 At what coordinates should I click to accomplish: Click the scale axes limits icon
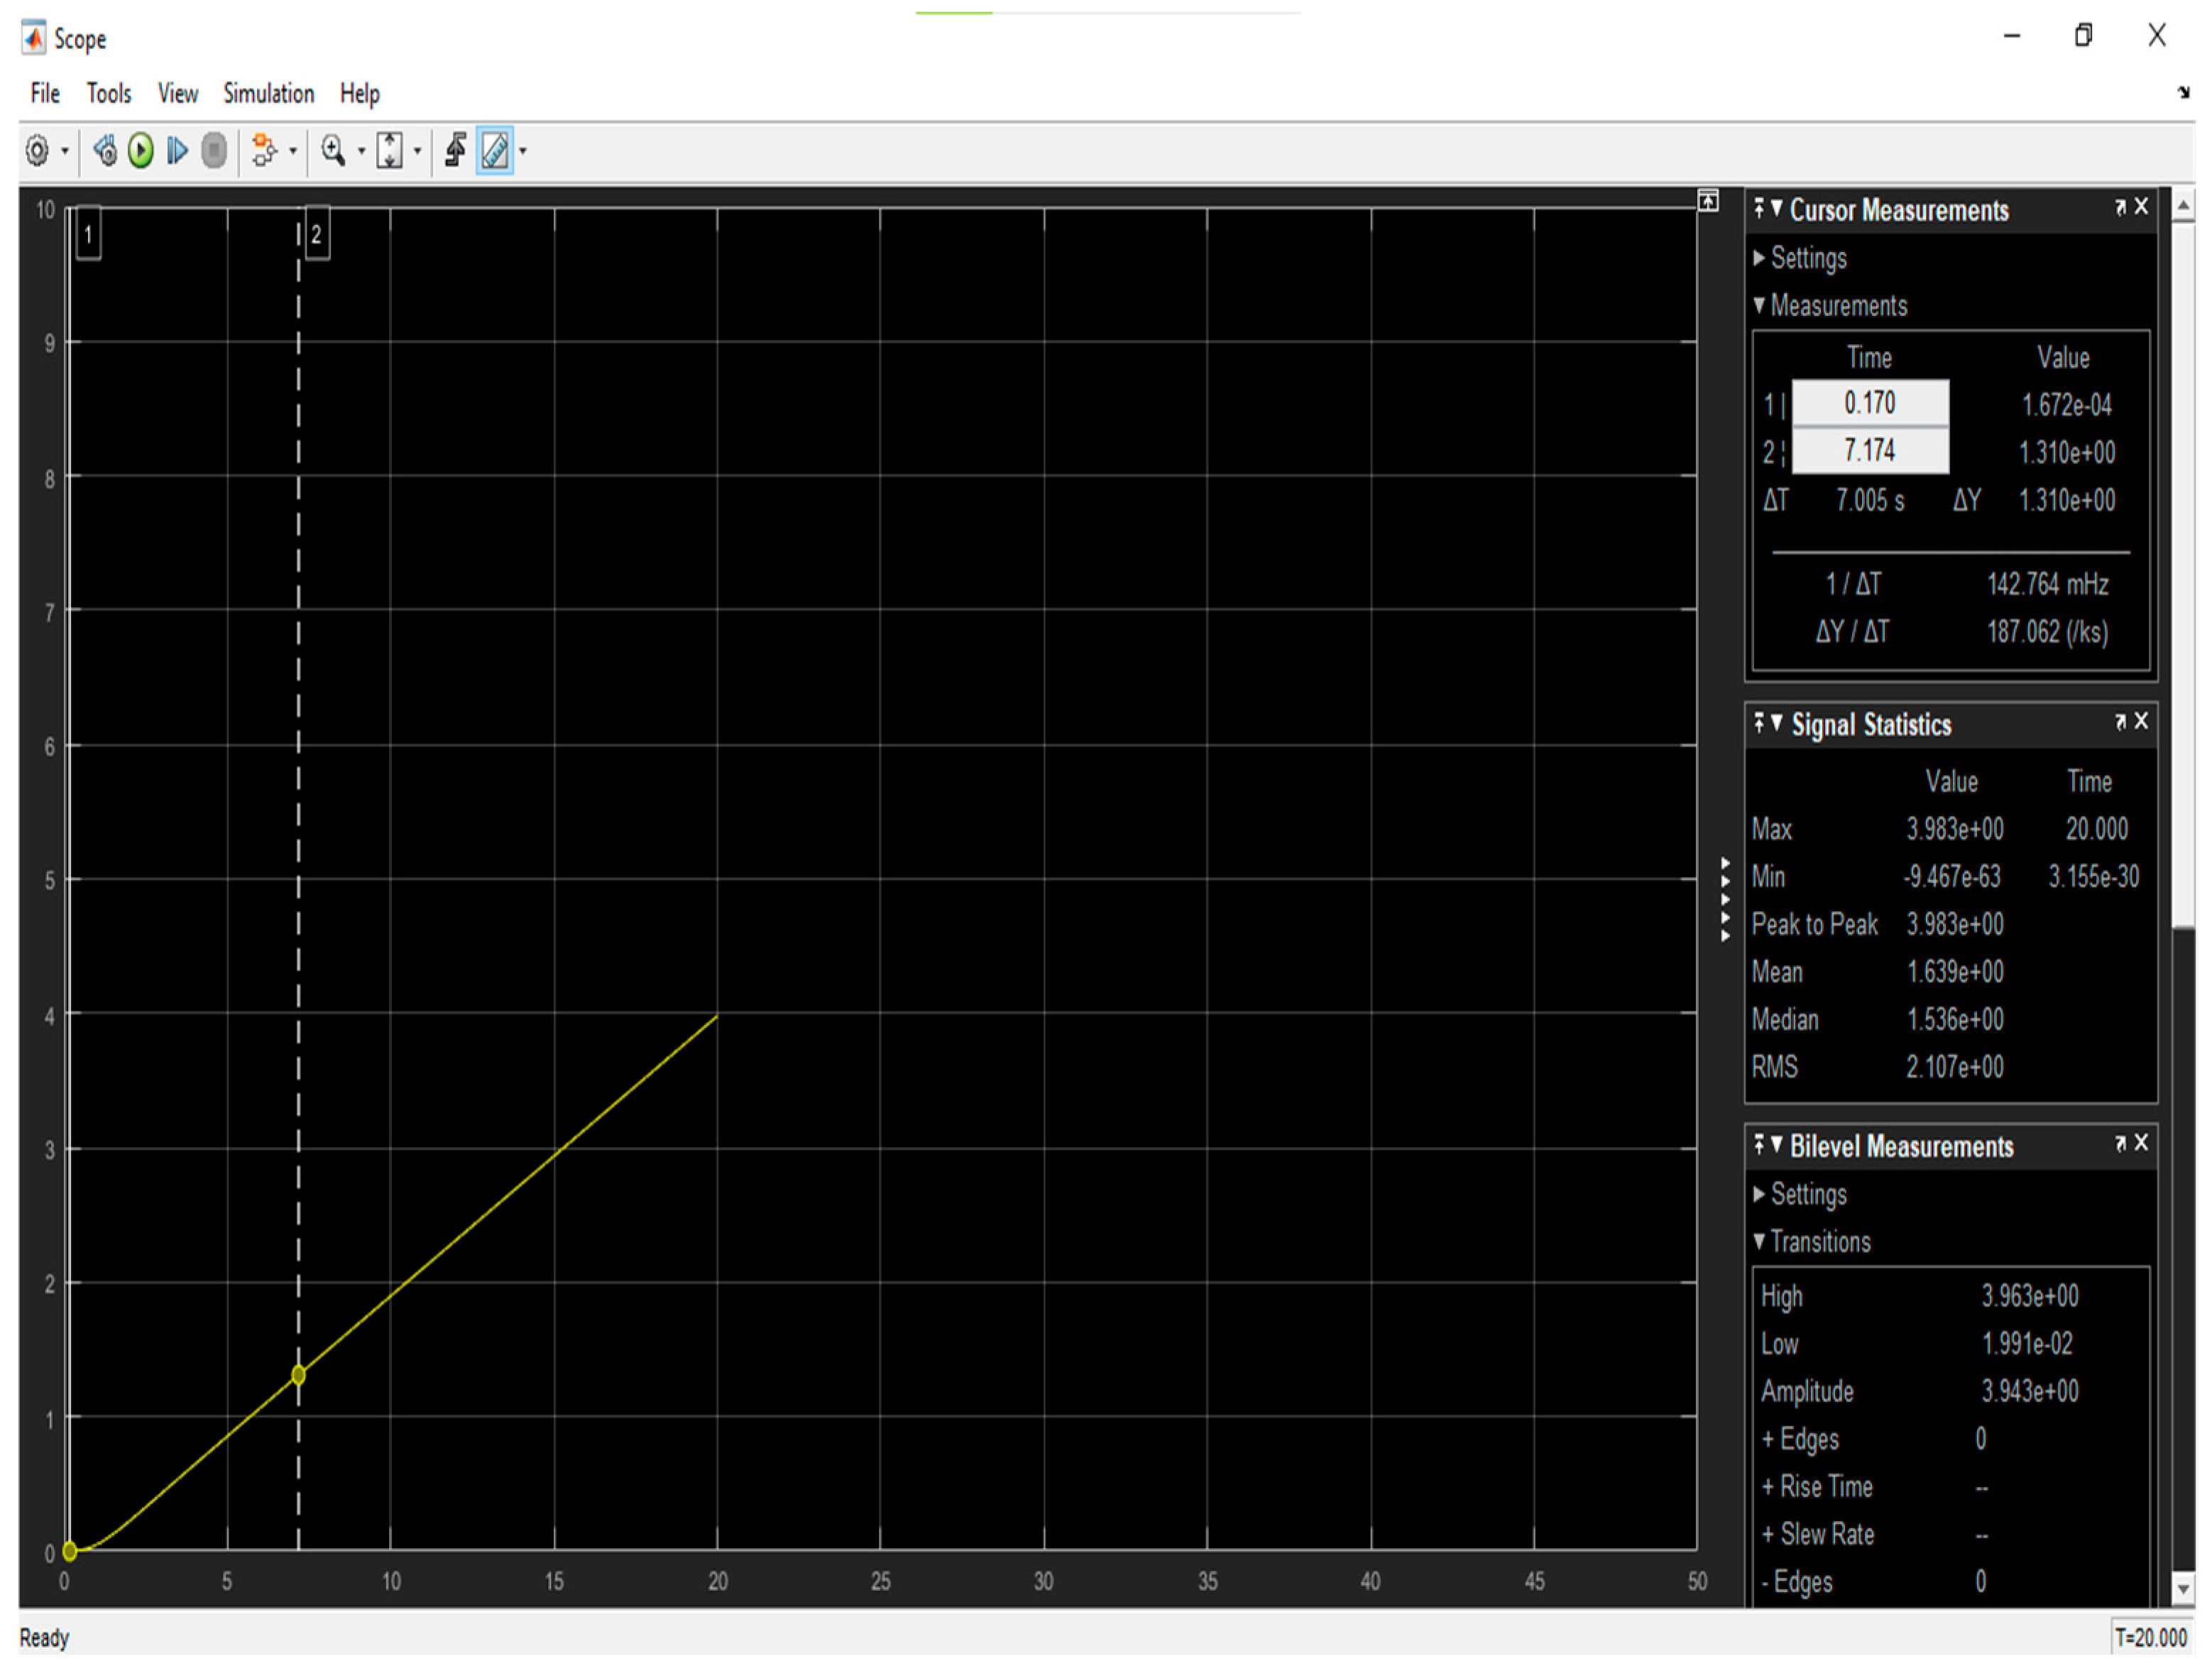pos(390,151)
